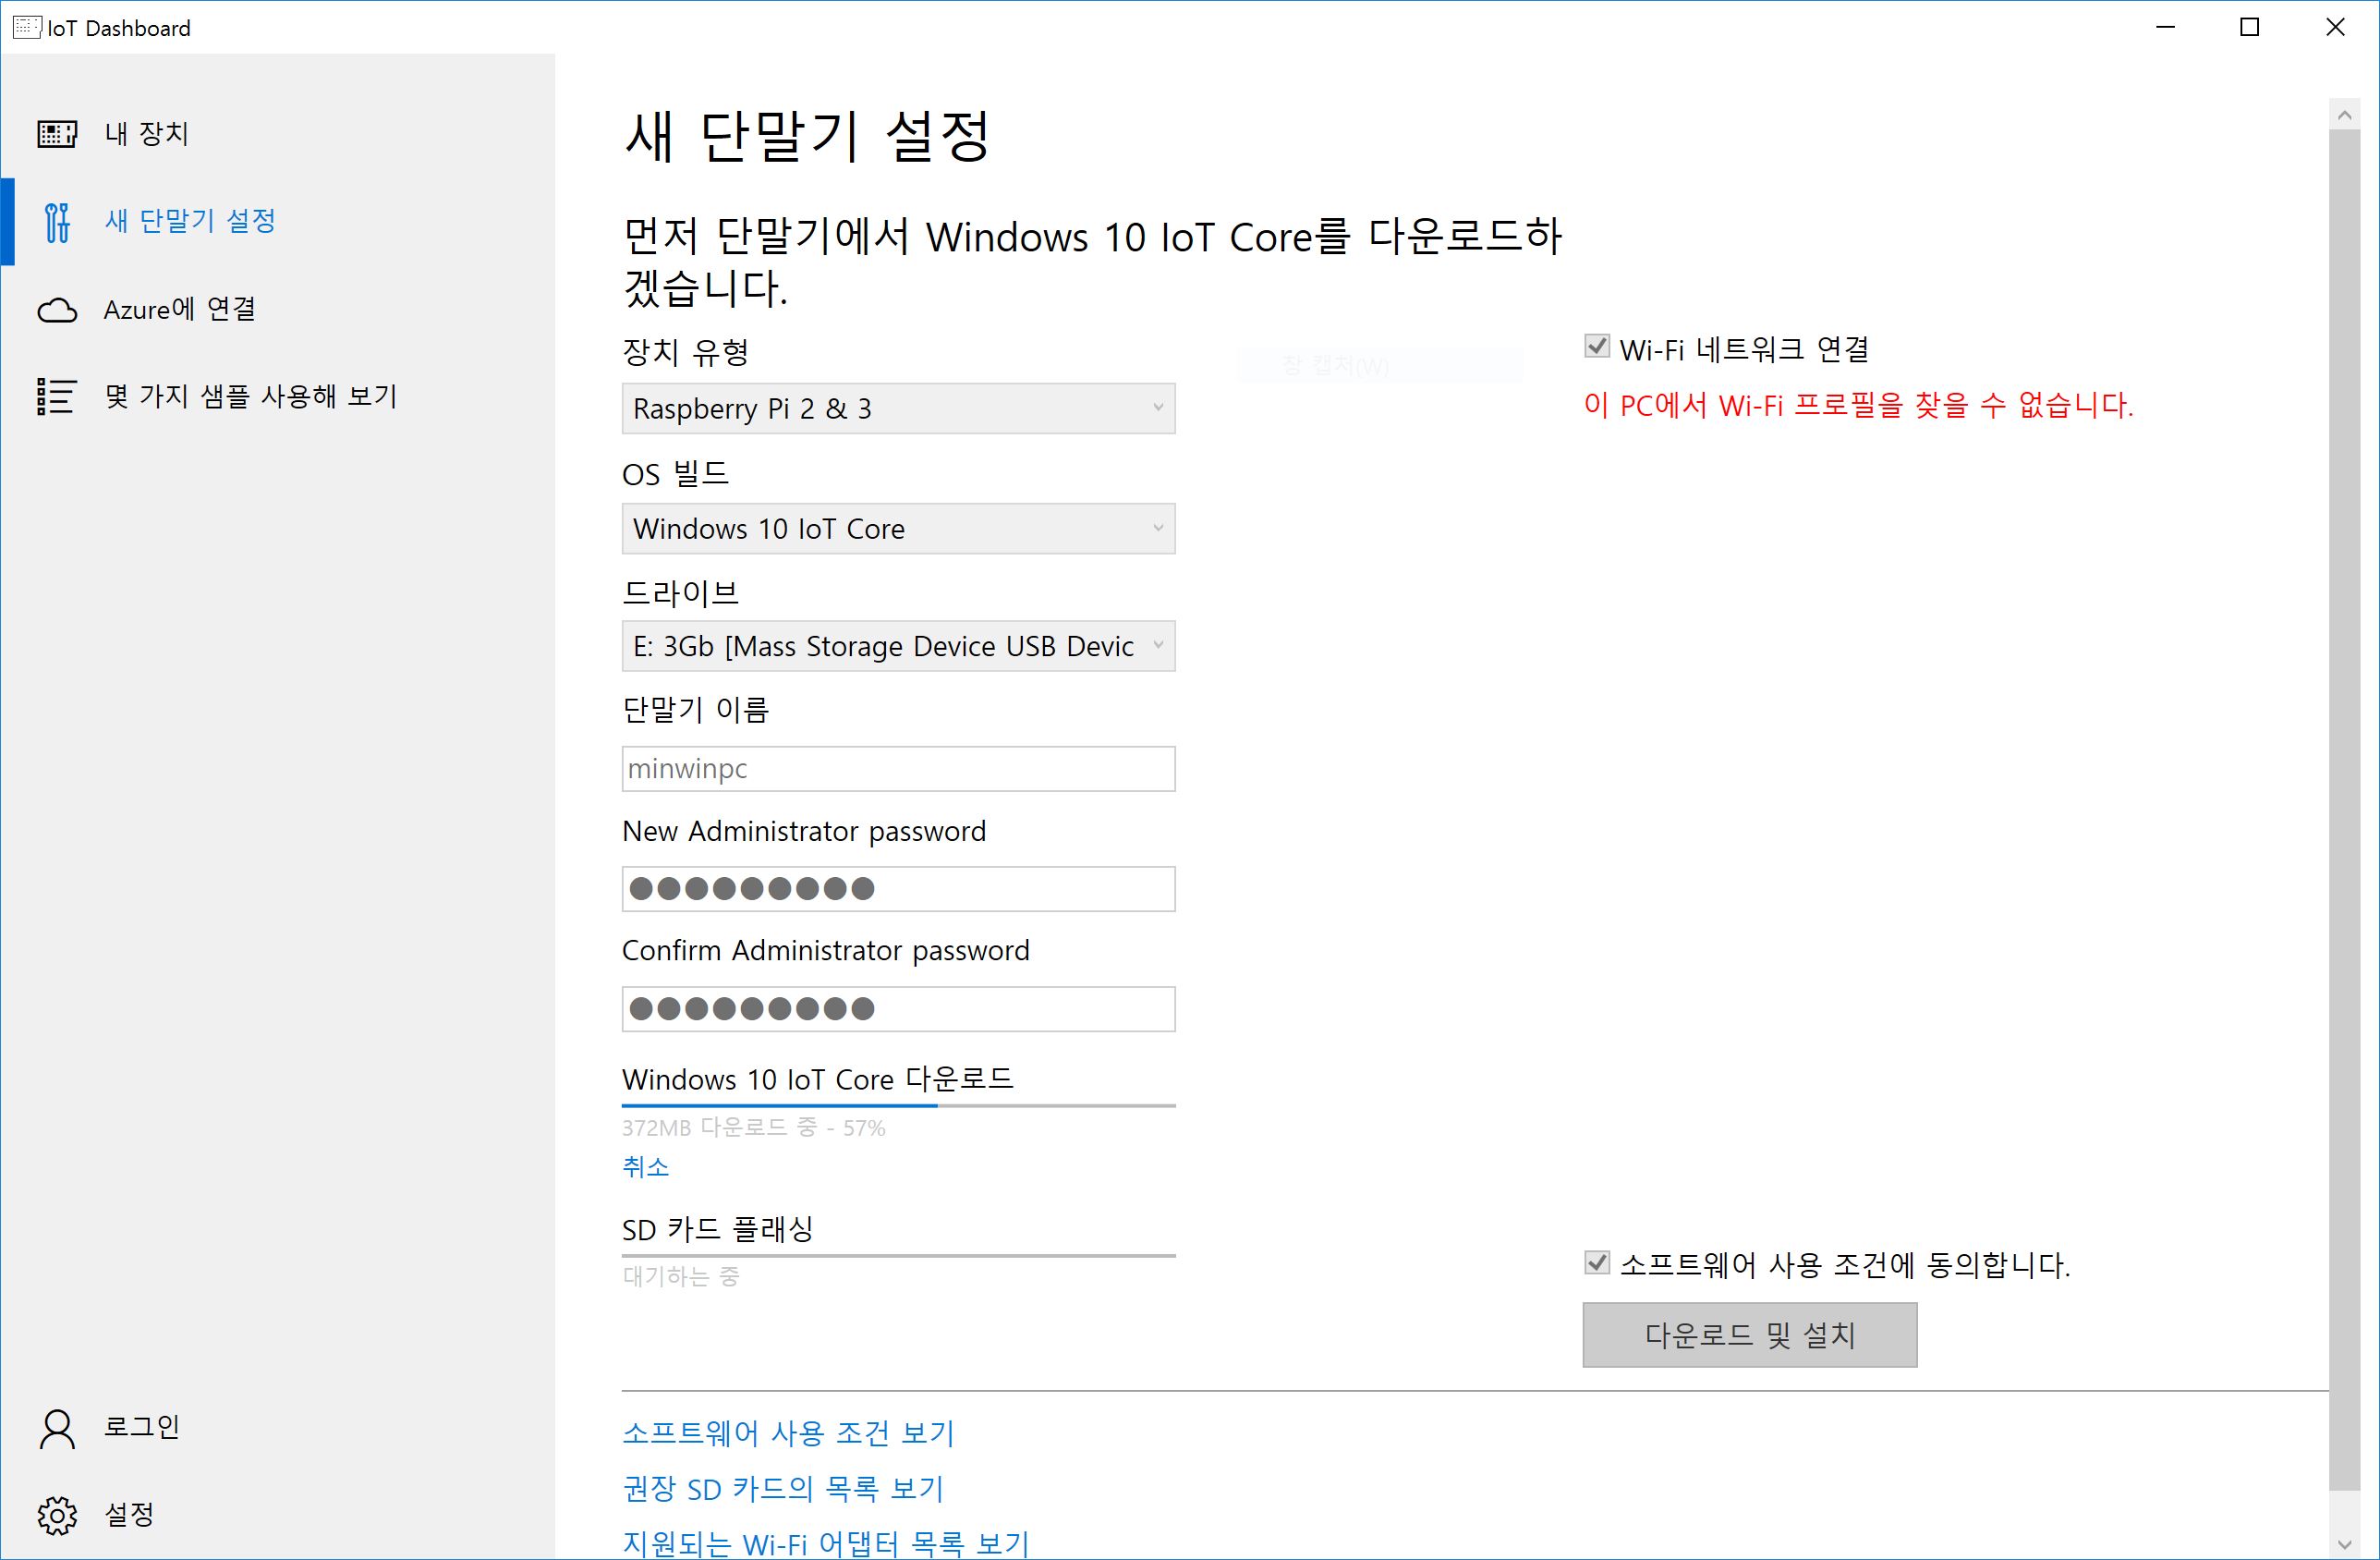
Task: Click the Windows 10 IoT Core download progress bar
Action: click(898, 1106)
